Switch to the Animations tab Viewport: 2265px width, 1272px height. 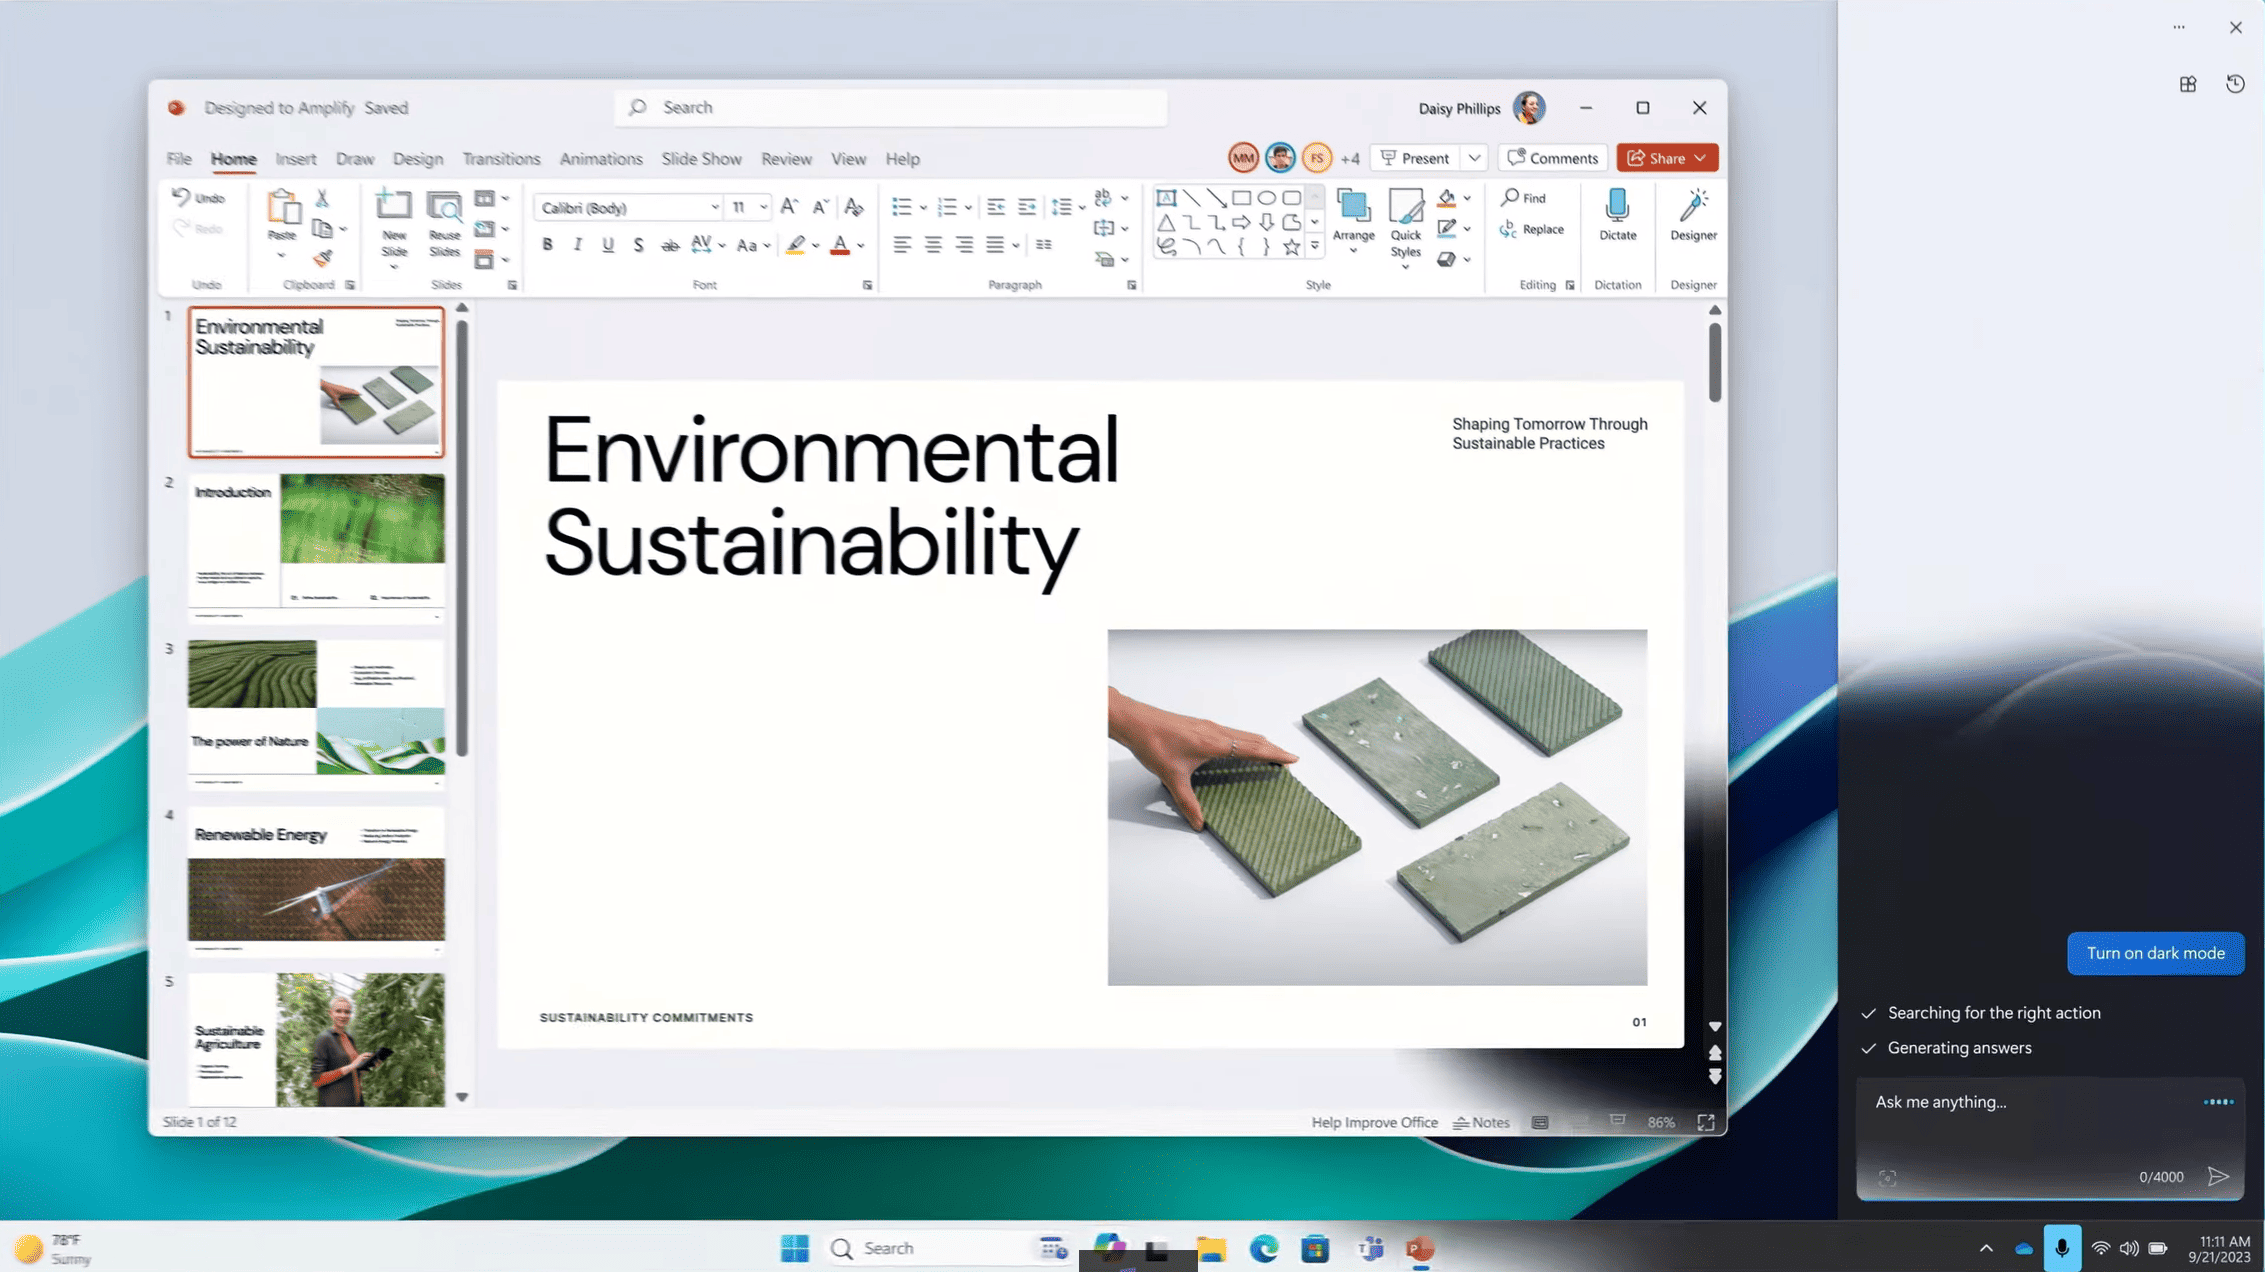point(601,158)
